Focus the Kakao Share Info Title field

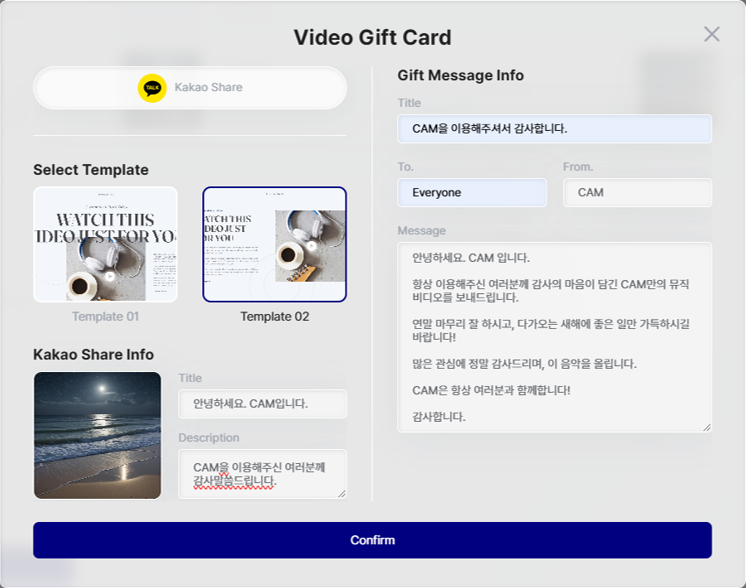tap(262, 404)
